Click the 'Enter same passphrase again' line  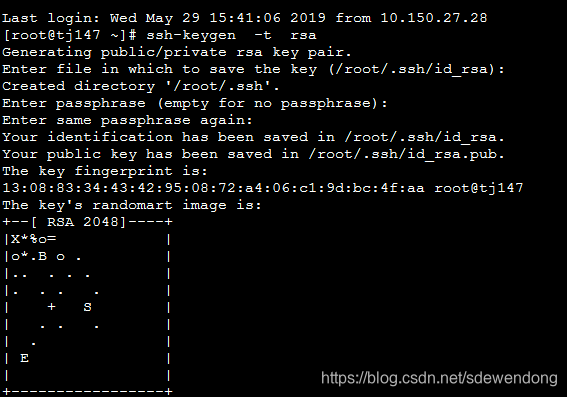click(127, 120)
